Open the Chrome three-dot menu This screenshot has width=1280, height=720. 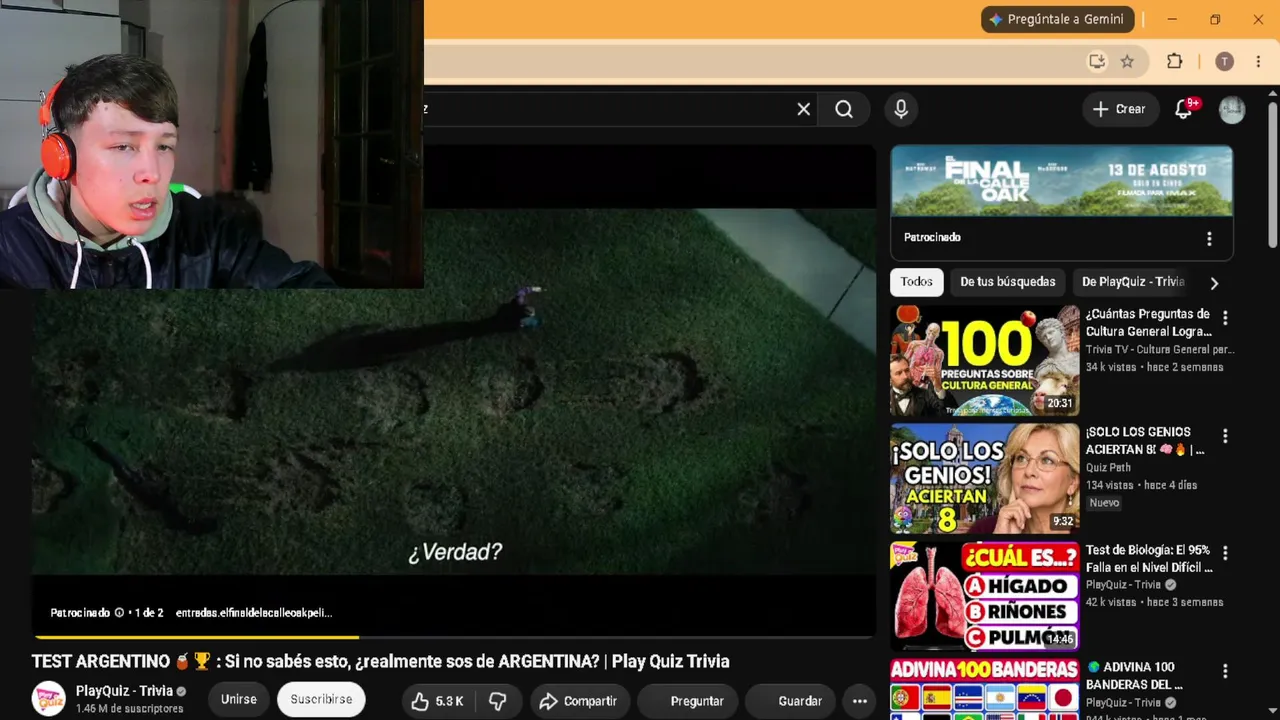click(x=1258, y=62)
